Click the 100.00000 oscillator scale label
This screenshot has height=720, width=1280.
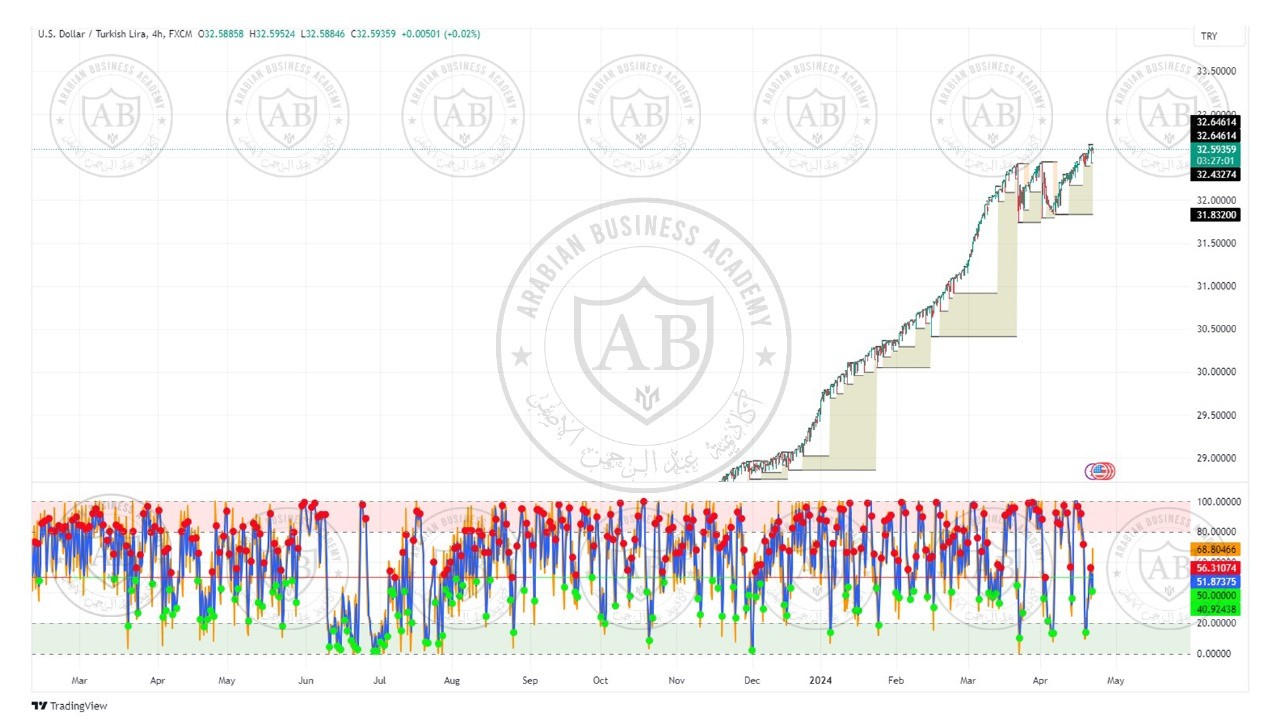(1218, 502)
